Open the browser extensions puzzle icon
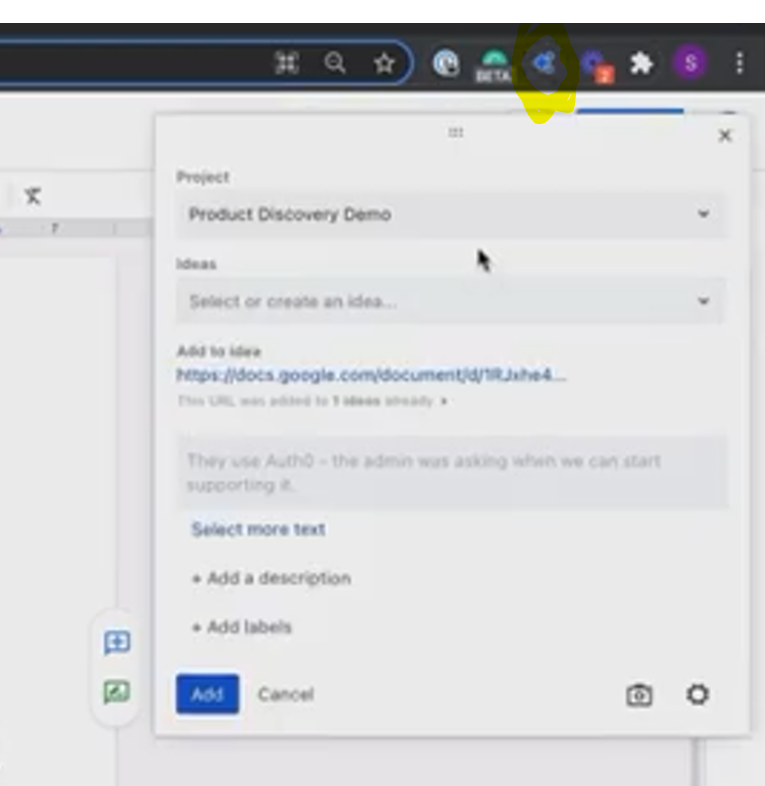 tap(642, 64)
